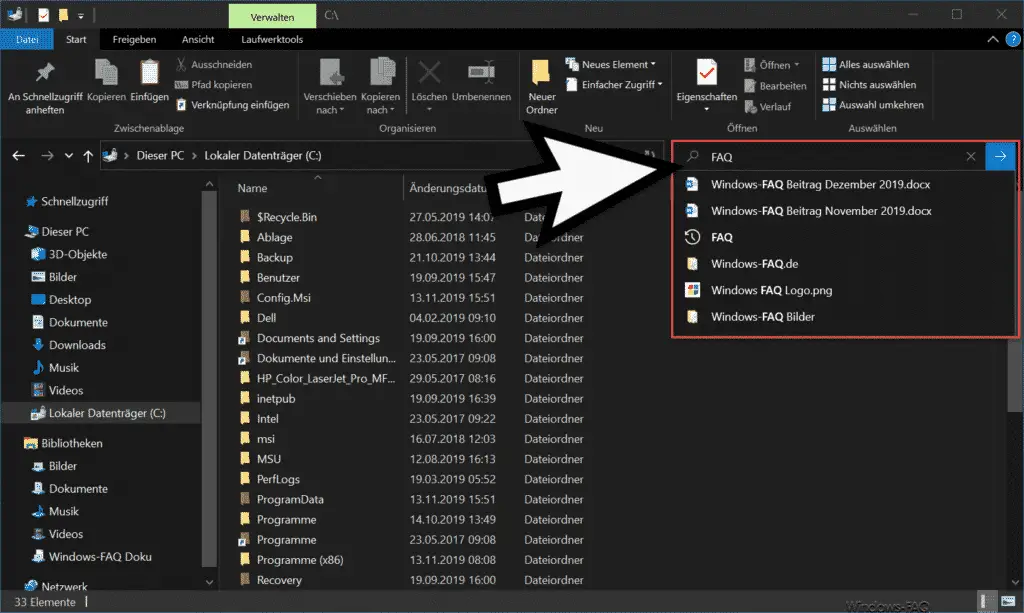Select Windows-FAQ Beitrag Dezember 2019.docx suggestion
This screenshot has width=1024, height=613.
[844, 185]
